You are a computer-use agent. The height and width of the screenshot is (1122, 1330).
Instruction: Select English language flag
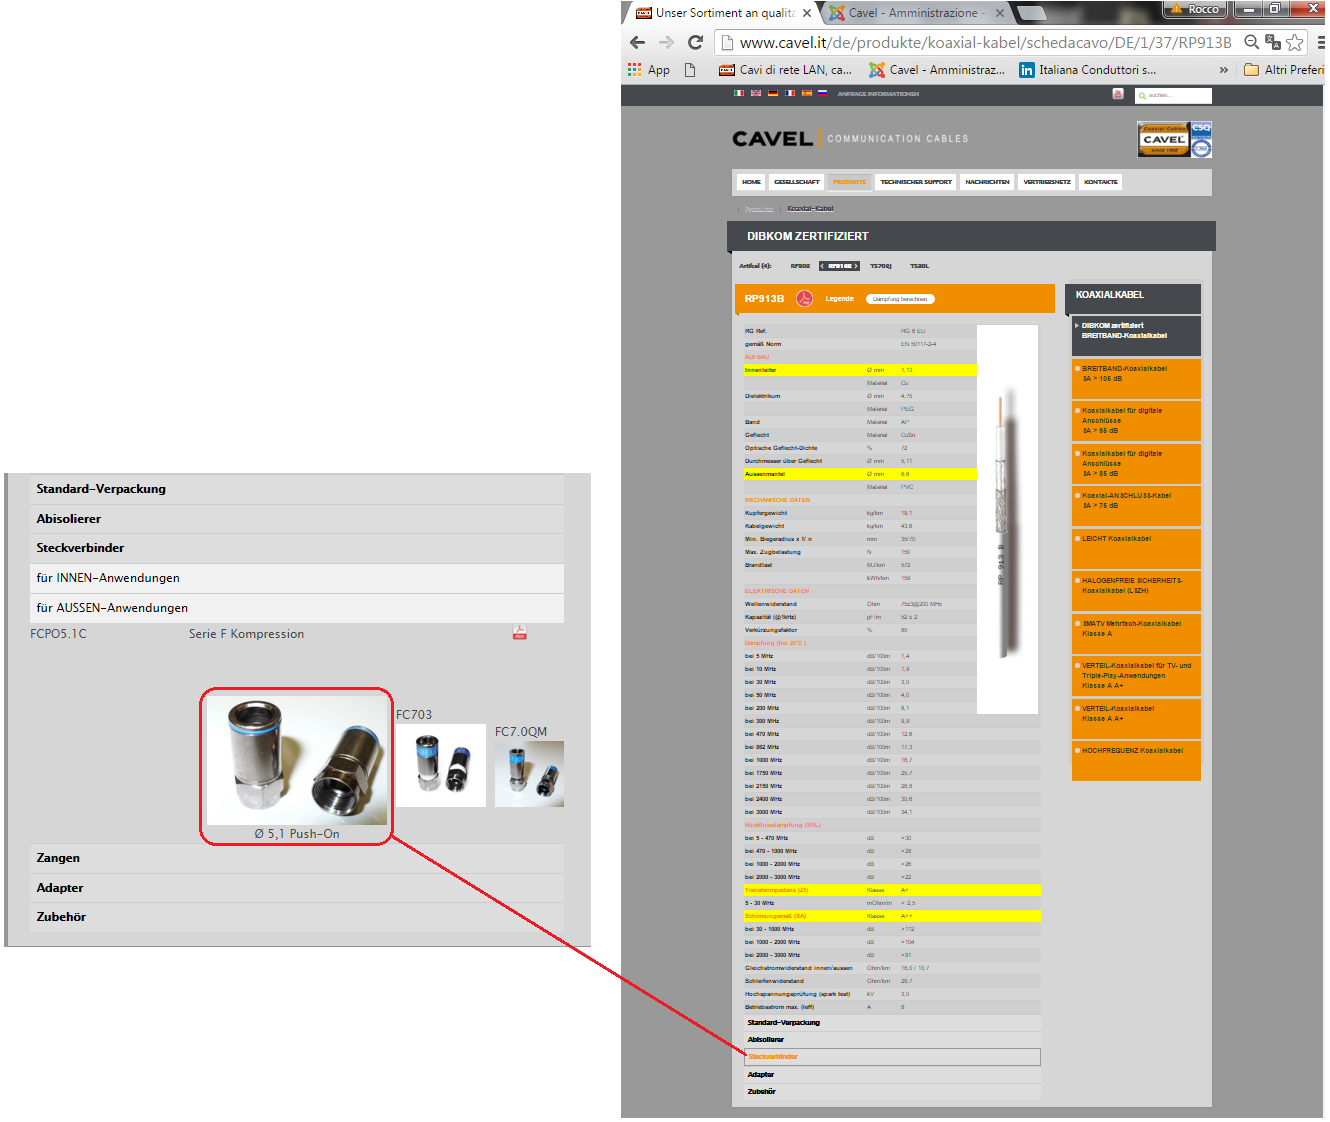click(x=756, y=93)
